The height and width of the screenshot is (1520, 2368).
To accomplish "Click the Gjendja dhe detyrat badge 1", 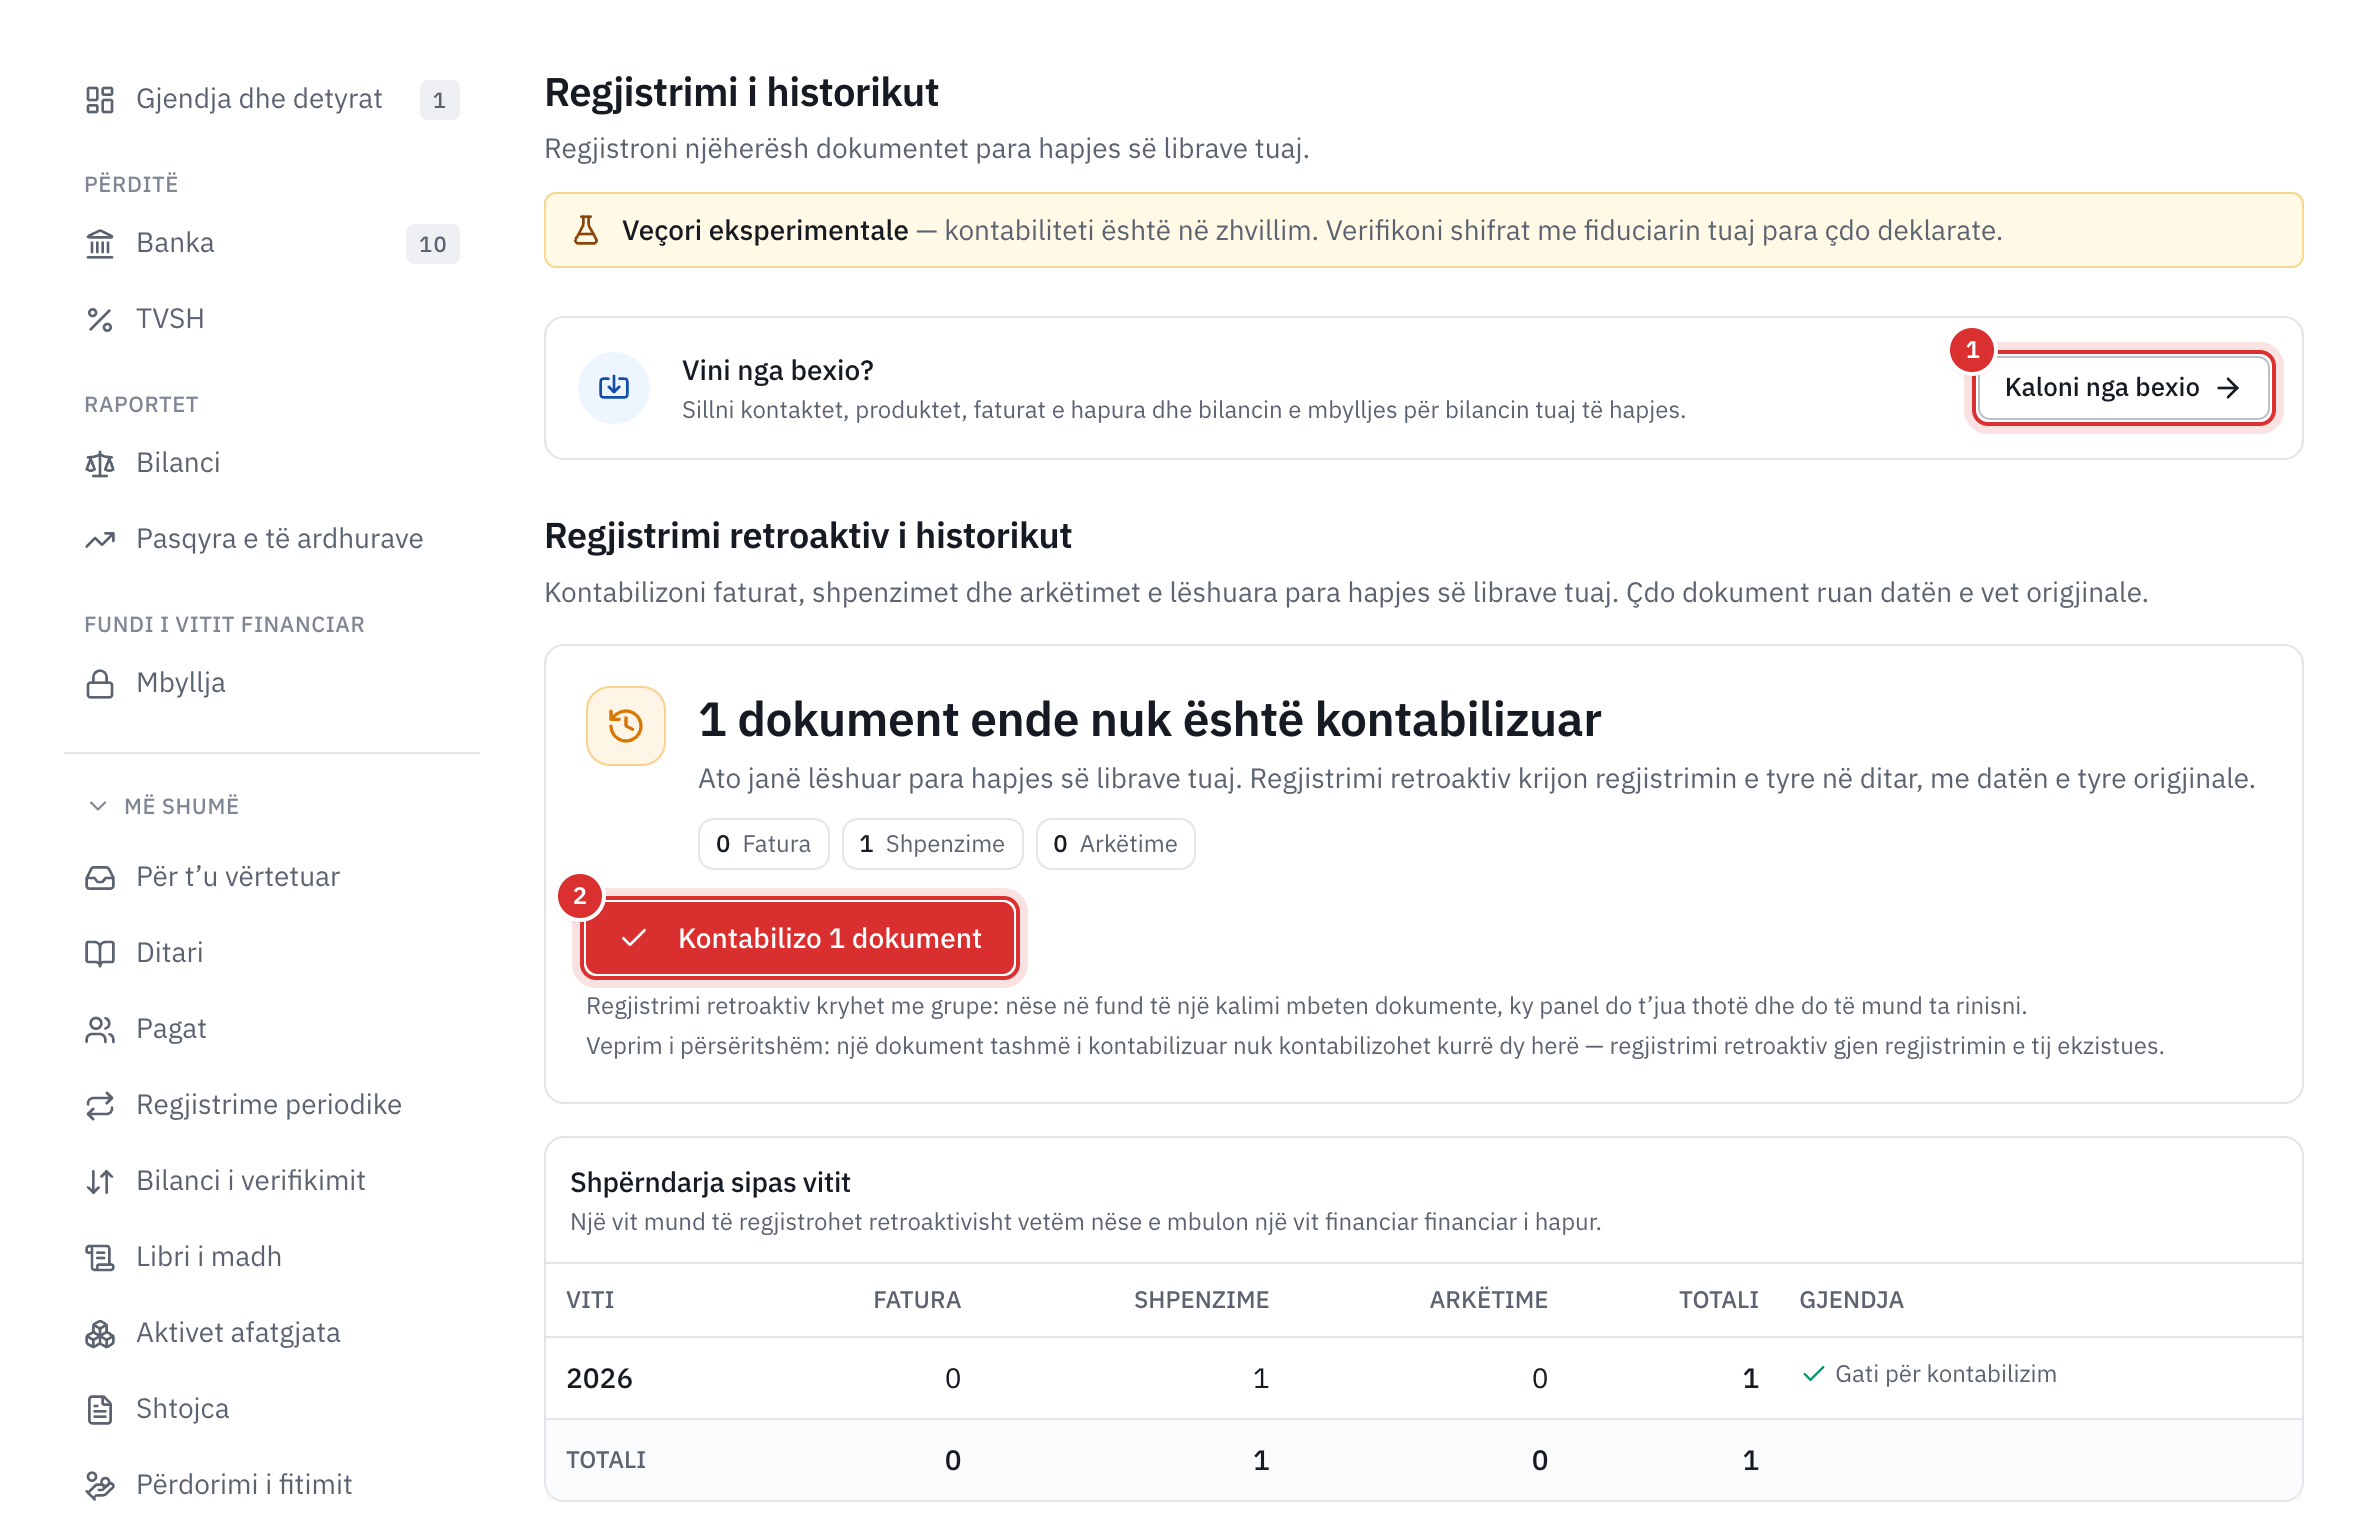I will 439,100.
